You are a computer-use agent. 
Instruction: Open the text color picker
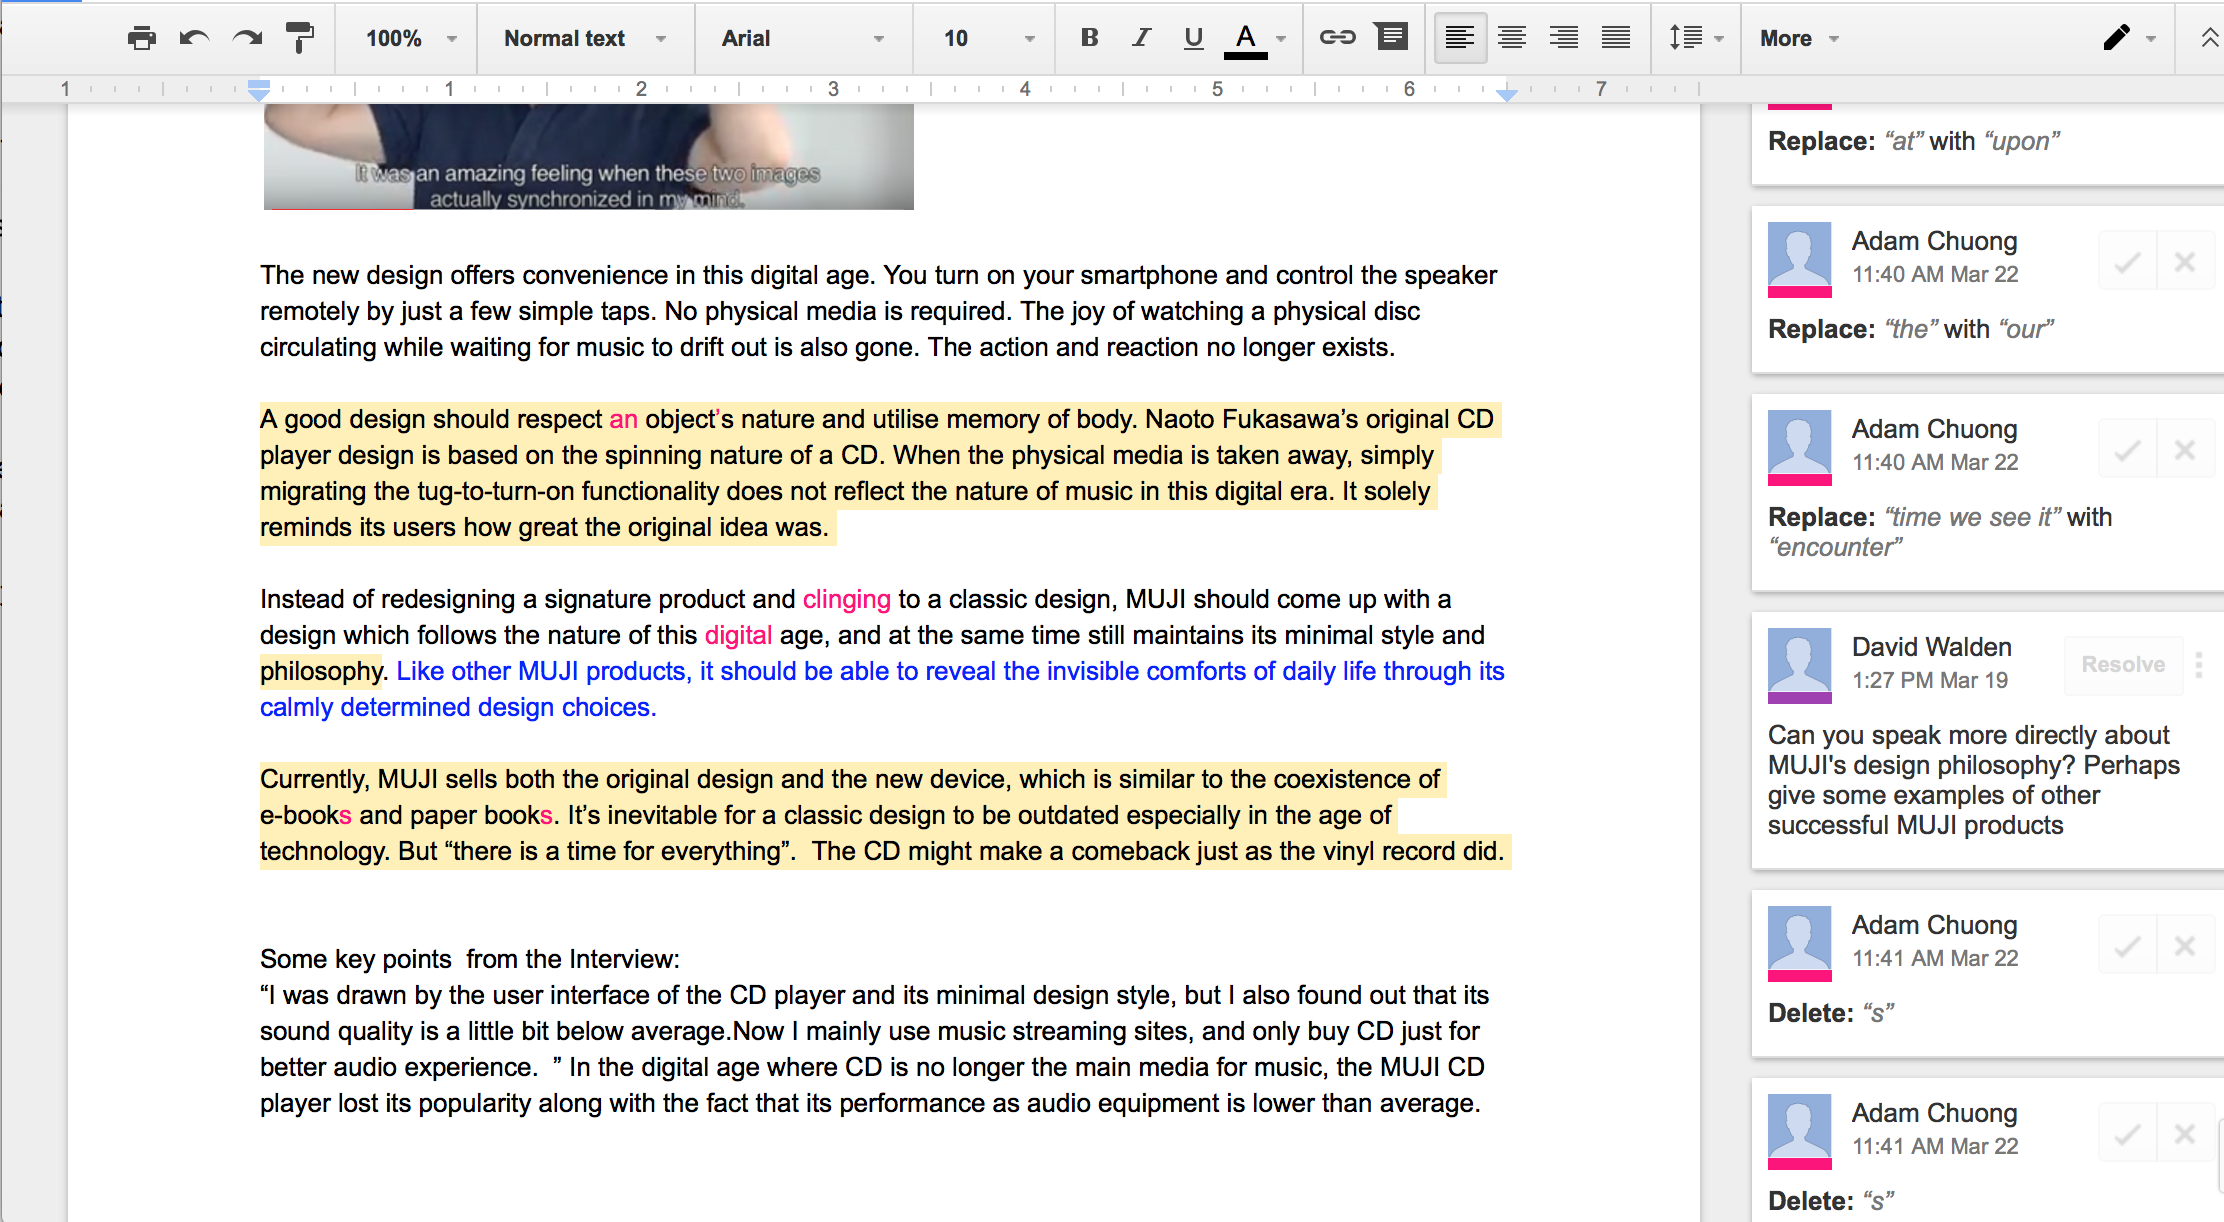1246,40
